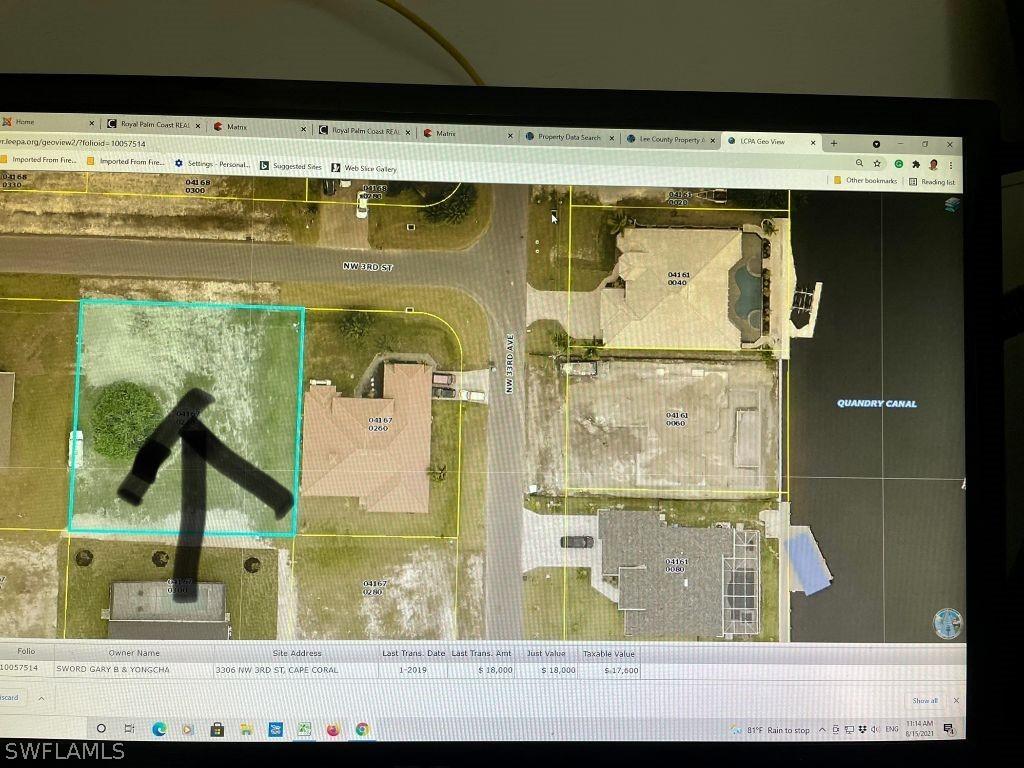Toggle the bookmark star in the address bar
1024x768 pixels.
877,163
